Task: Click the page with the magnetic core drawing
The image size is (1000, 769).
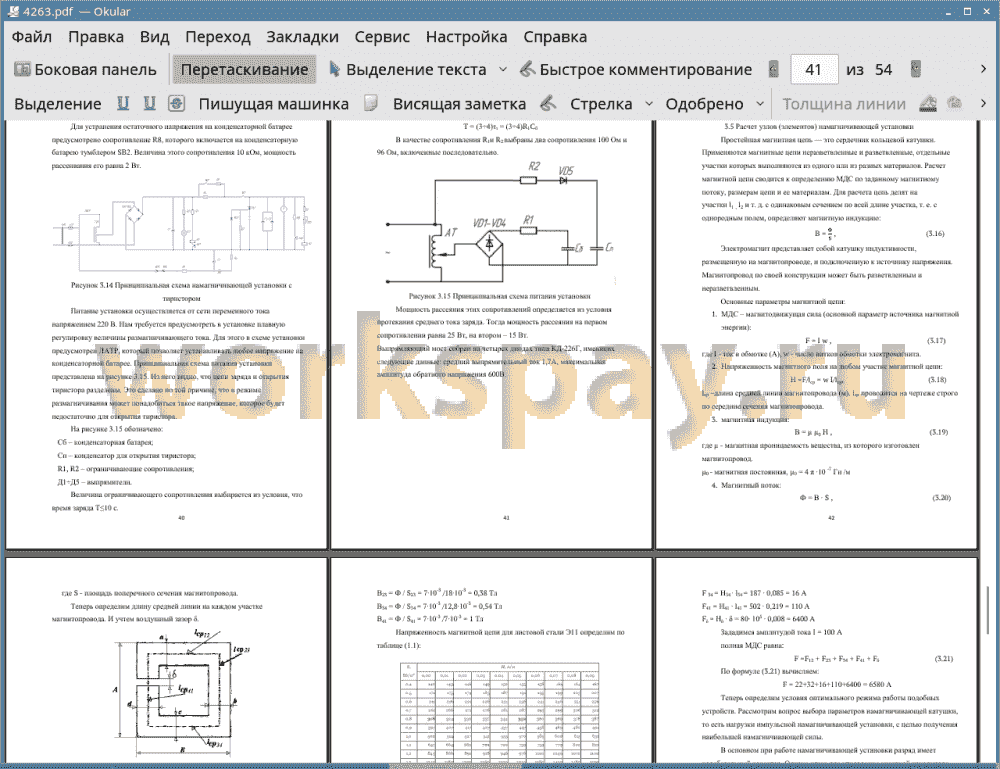Action: coord(166,661)
